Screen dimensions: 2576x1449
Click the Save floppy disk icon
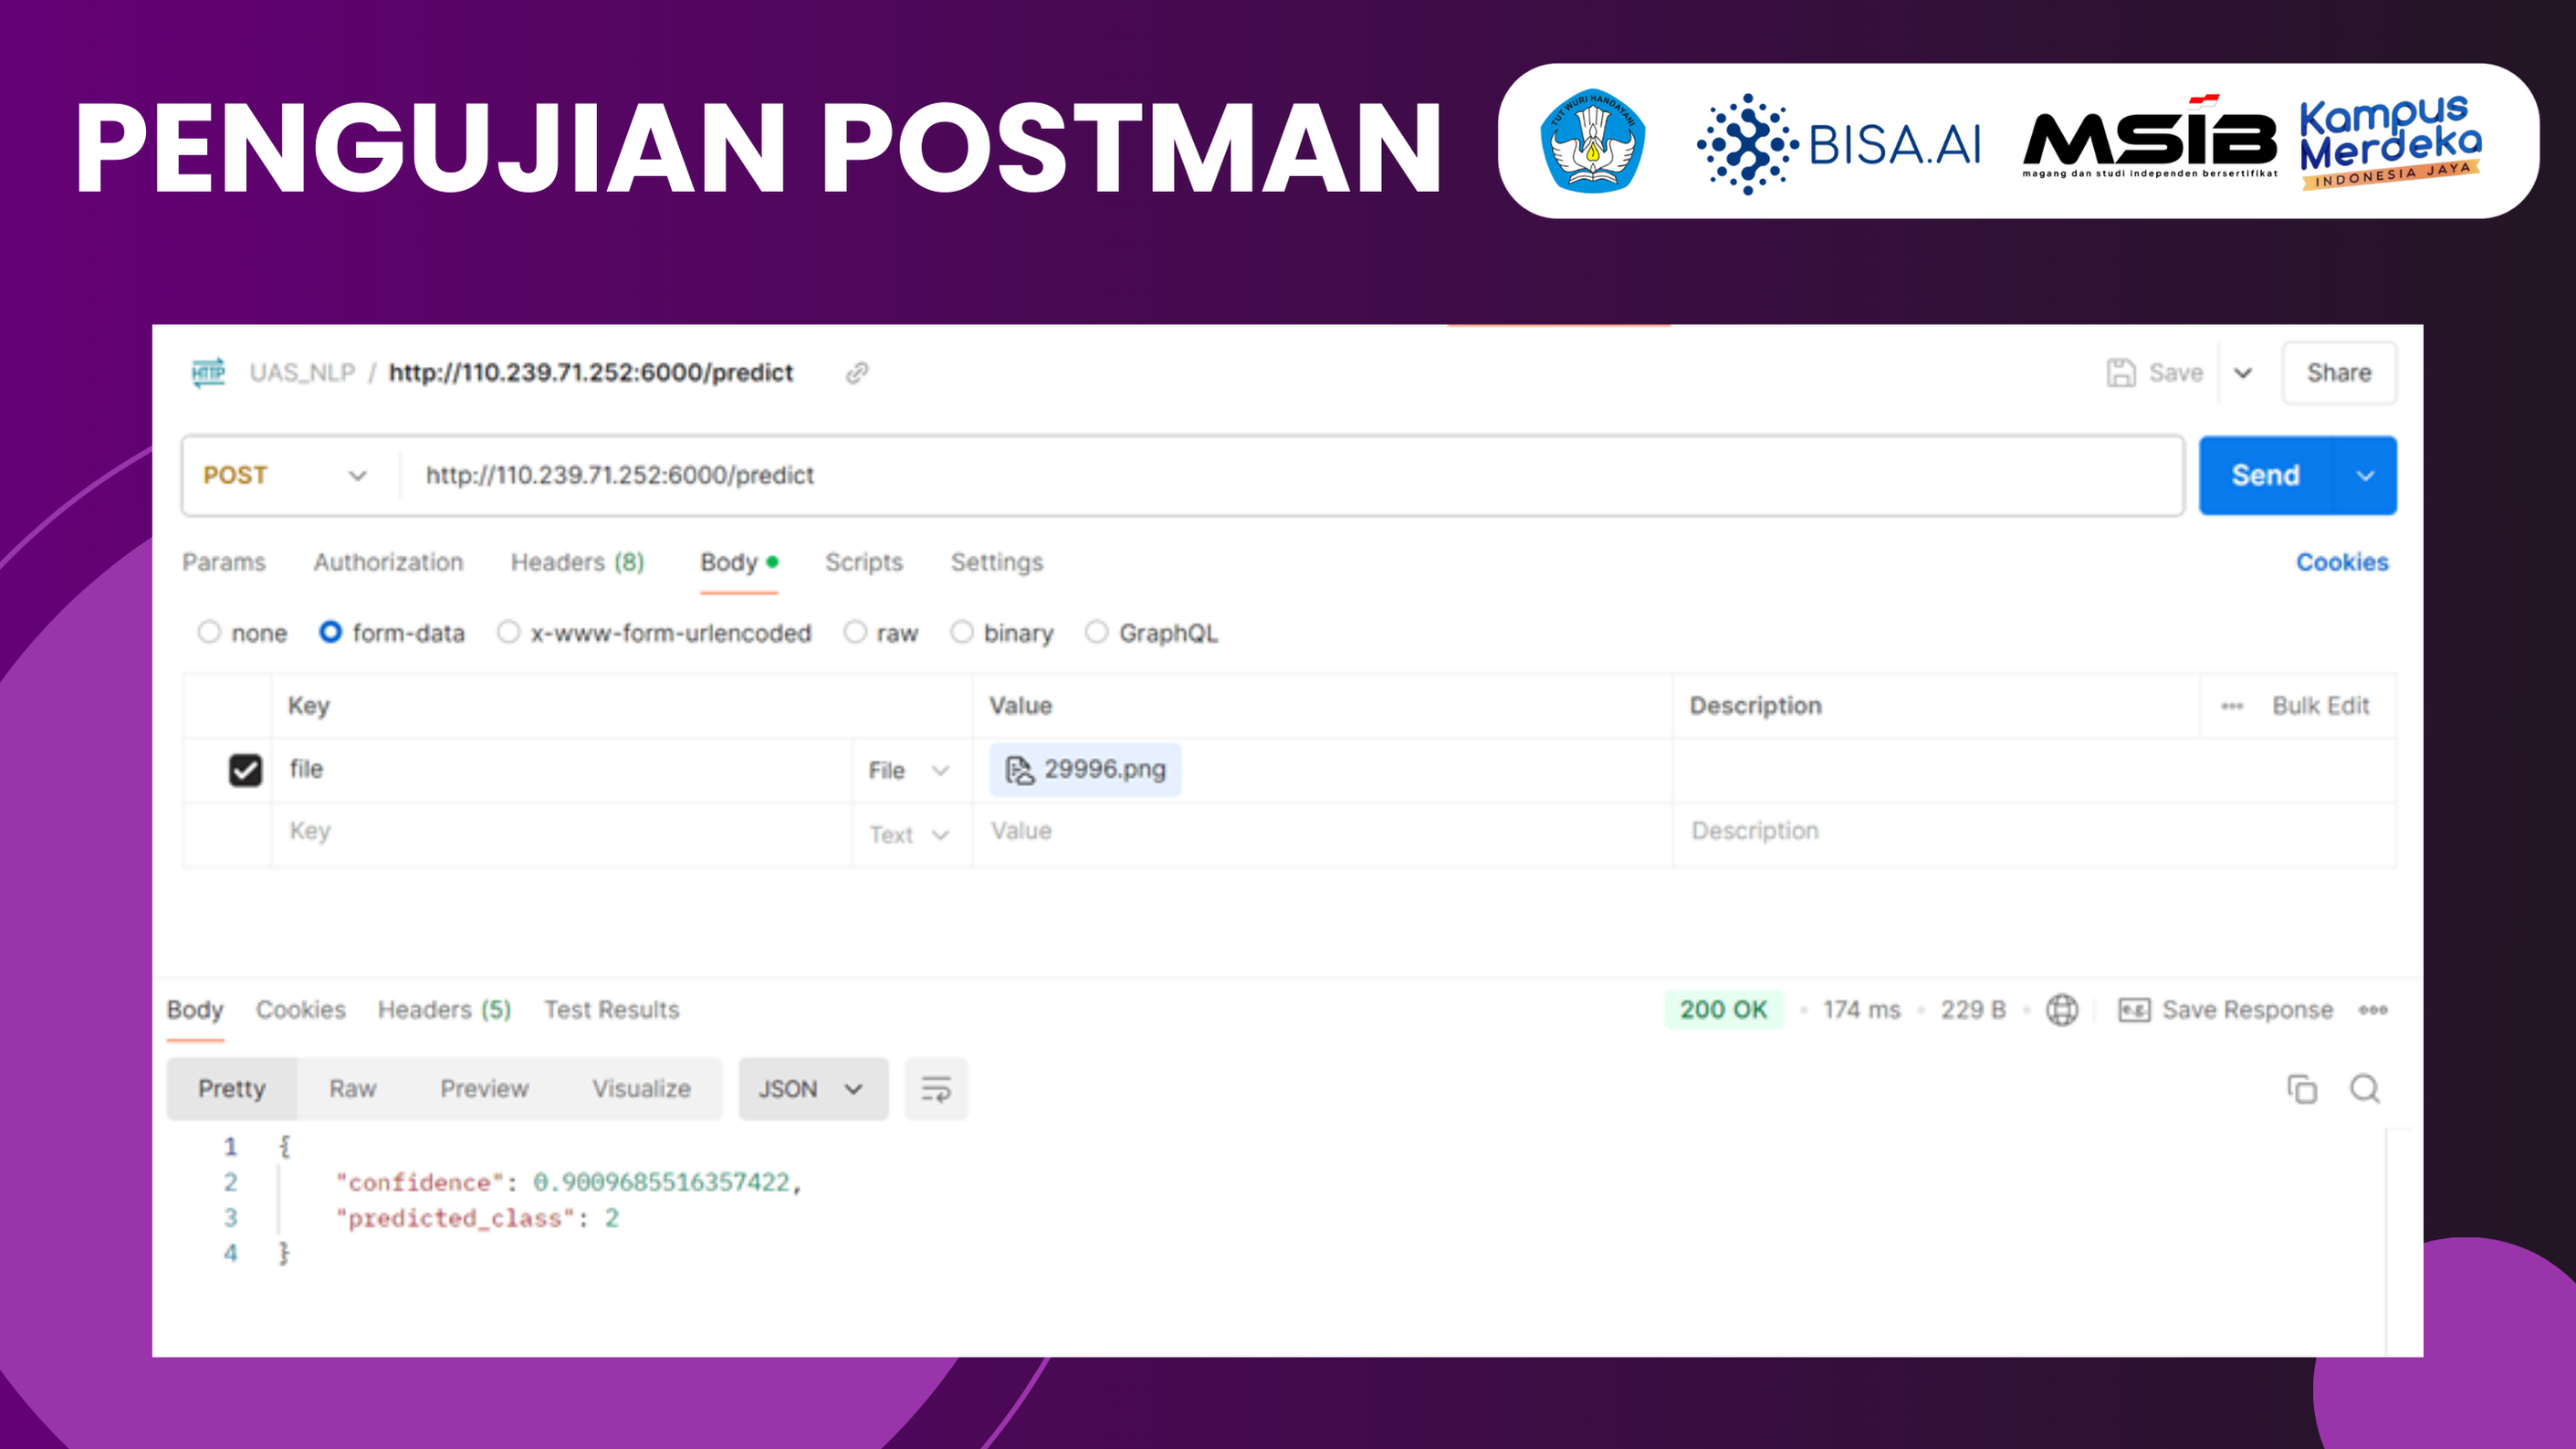pyautogui.click(x=2120, y=373)
